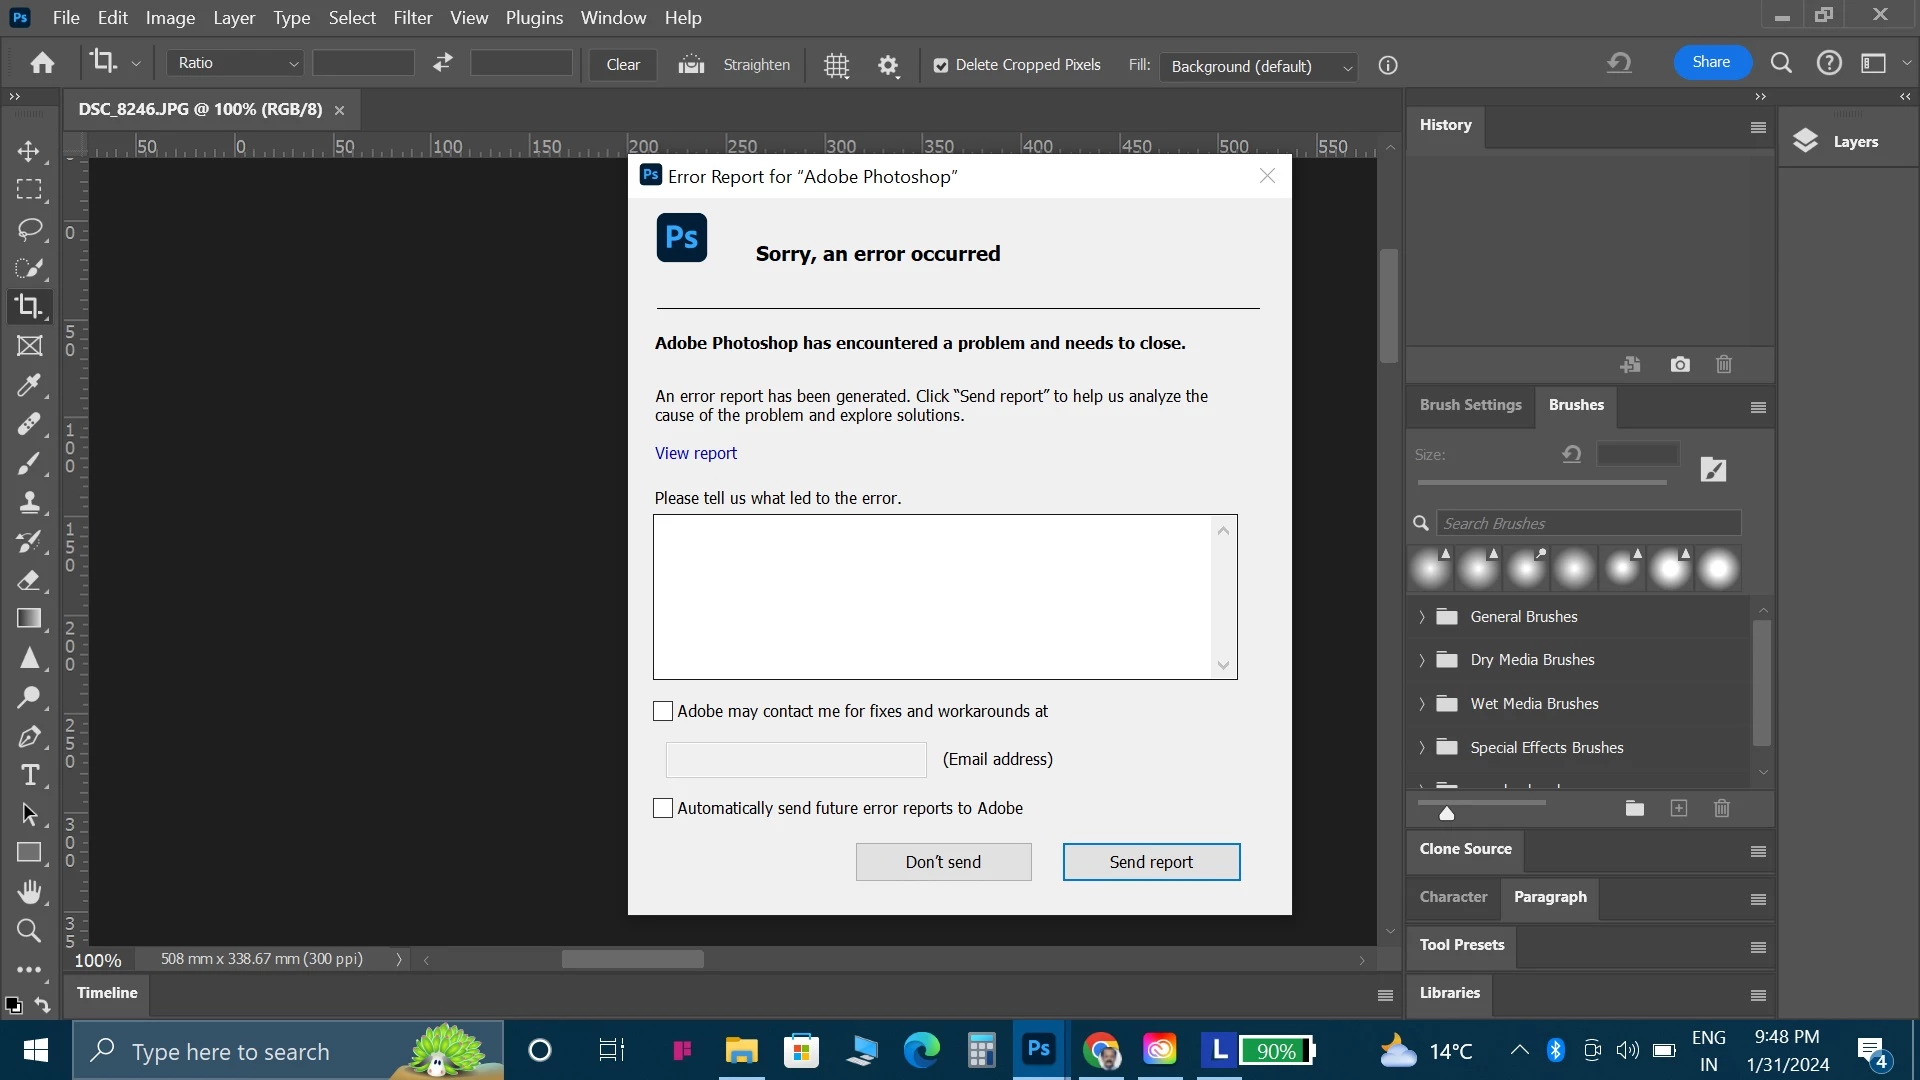Select the Eraser tool

pyautogui.click(x=29, y=580)
